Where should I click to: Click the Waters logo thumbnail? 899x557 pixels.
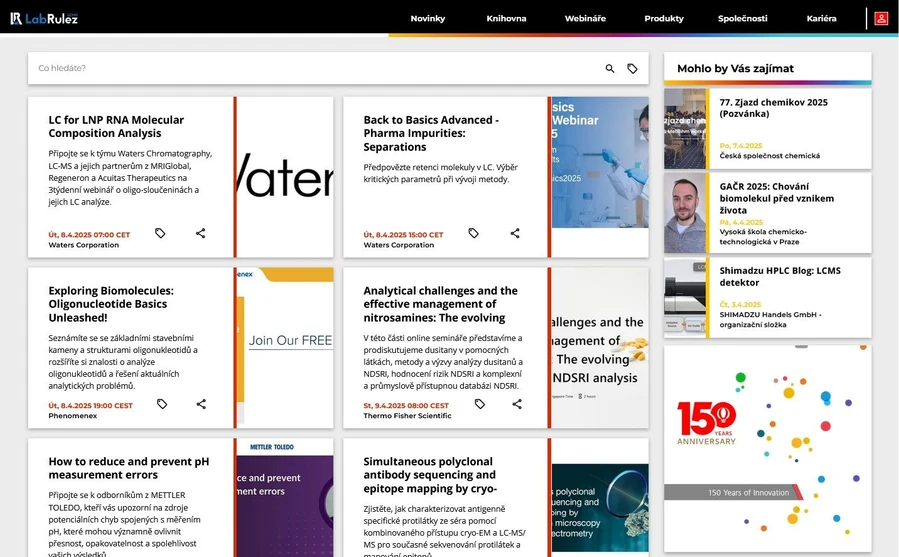285,177
